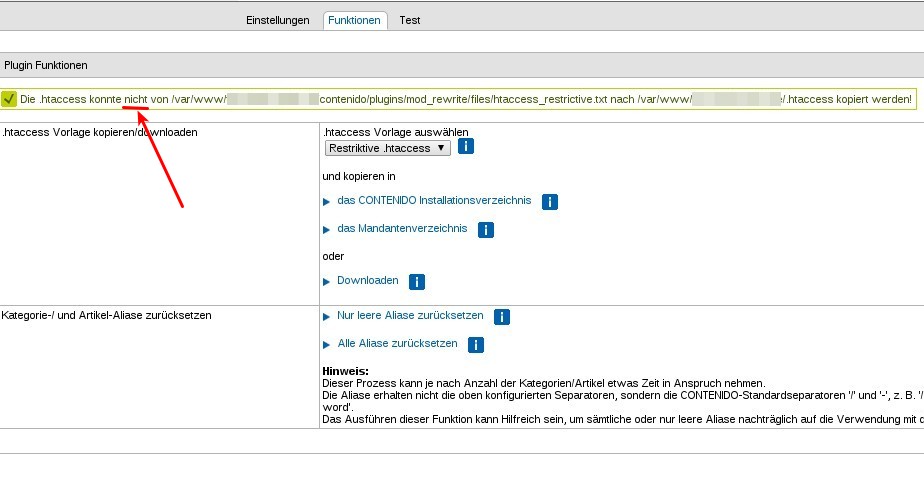This screenshot has height=499, width=924.
Task: Open the Restriktive .htaccess dropdown
Action: [x=388, y=148]
